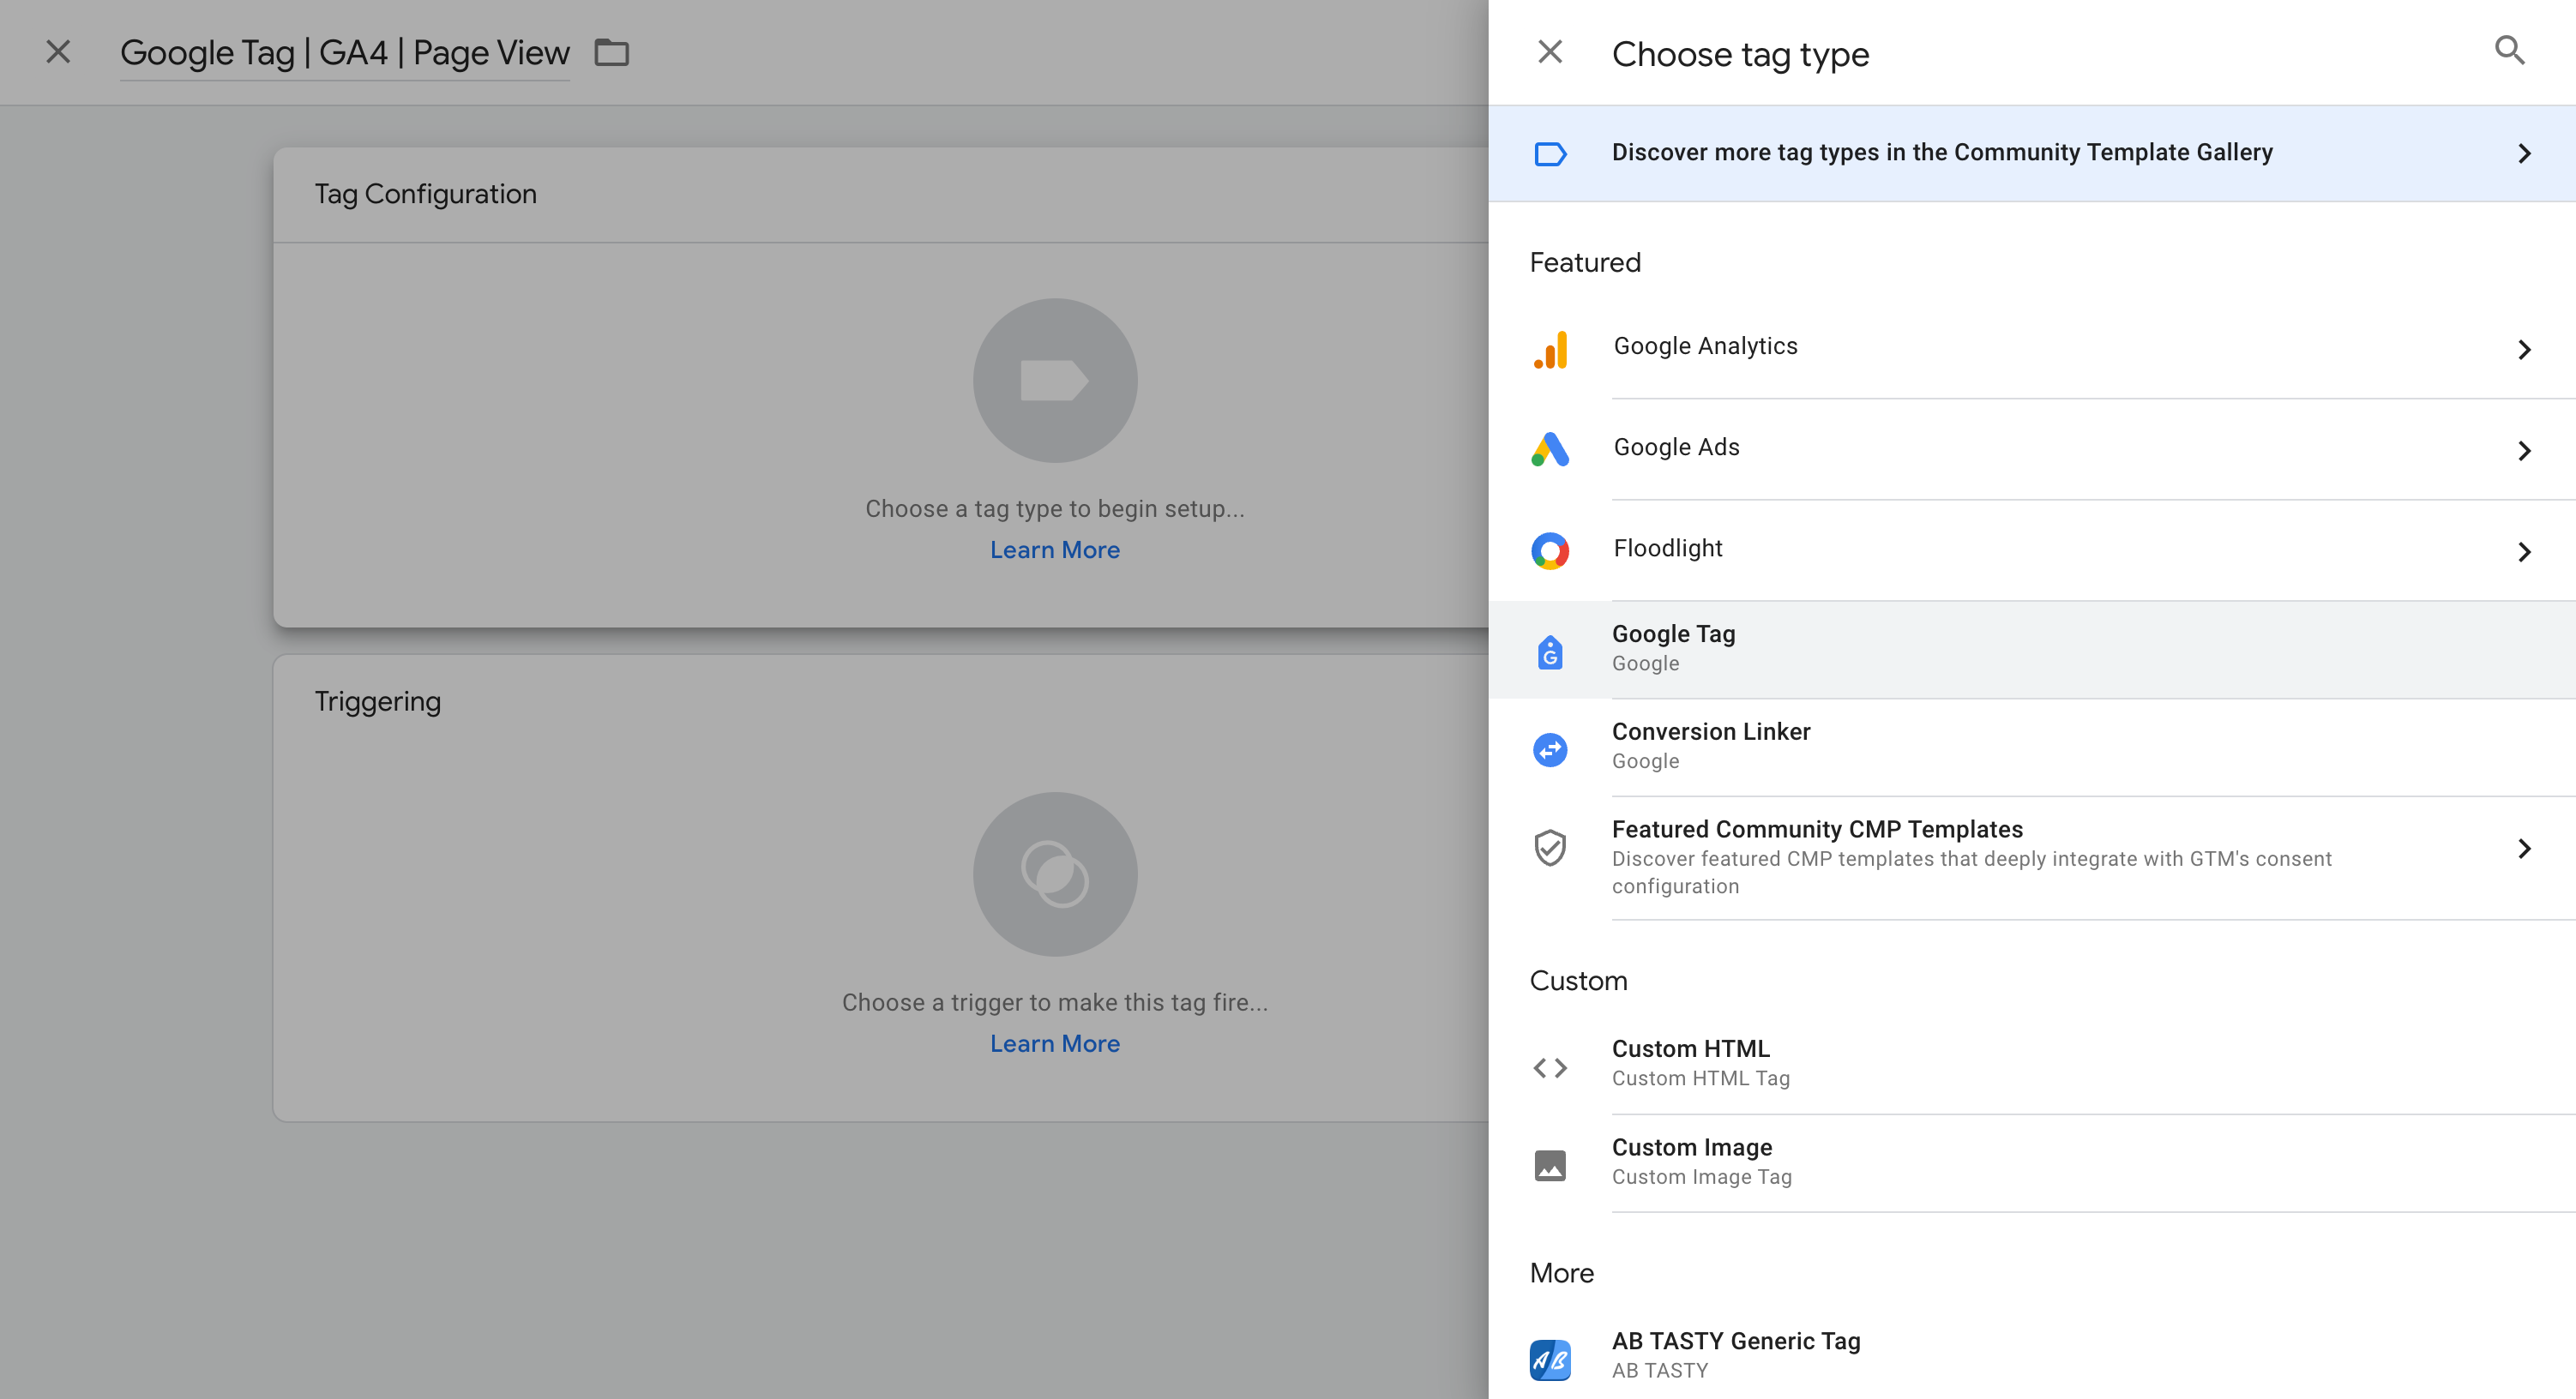Click the Custom Image picture icon
The height and width of the screenshot is (1399, 2576).
coord(1550,1165)
